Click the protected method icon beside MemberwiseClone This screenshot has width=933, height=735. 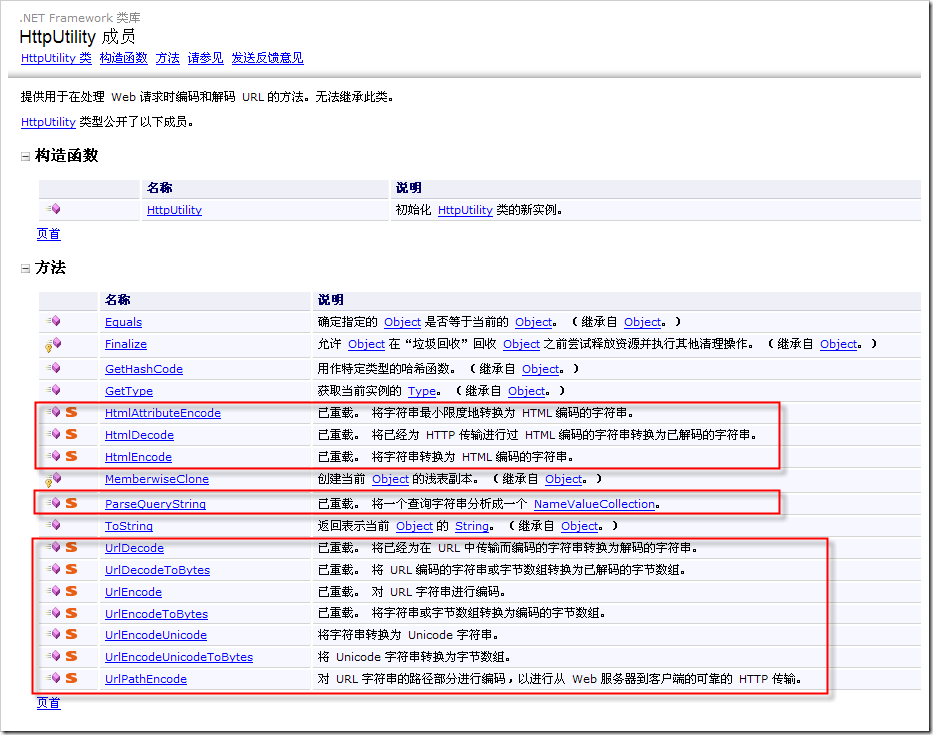(53, 479)
